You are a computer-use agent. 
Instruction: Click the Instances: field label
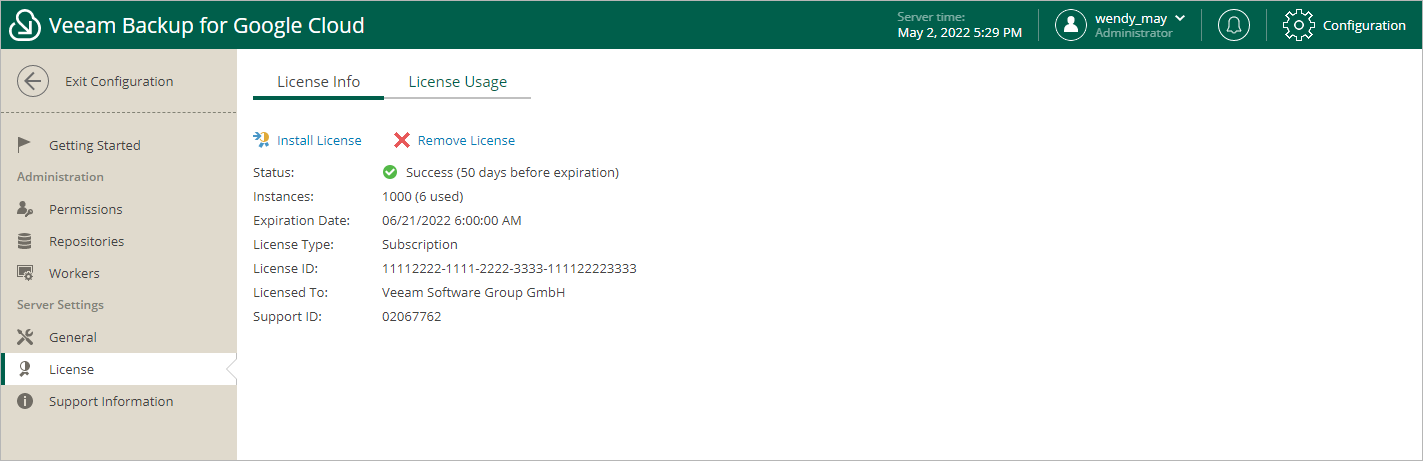click(x=283, y=196)
